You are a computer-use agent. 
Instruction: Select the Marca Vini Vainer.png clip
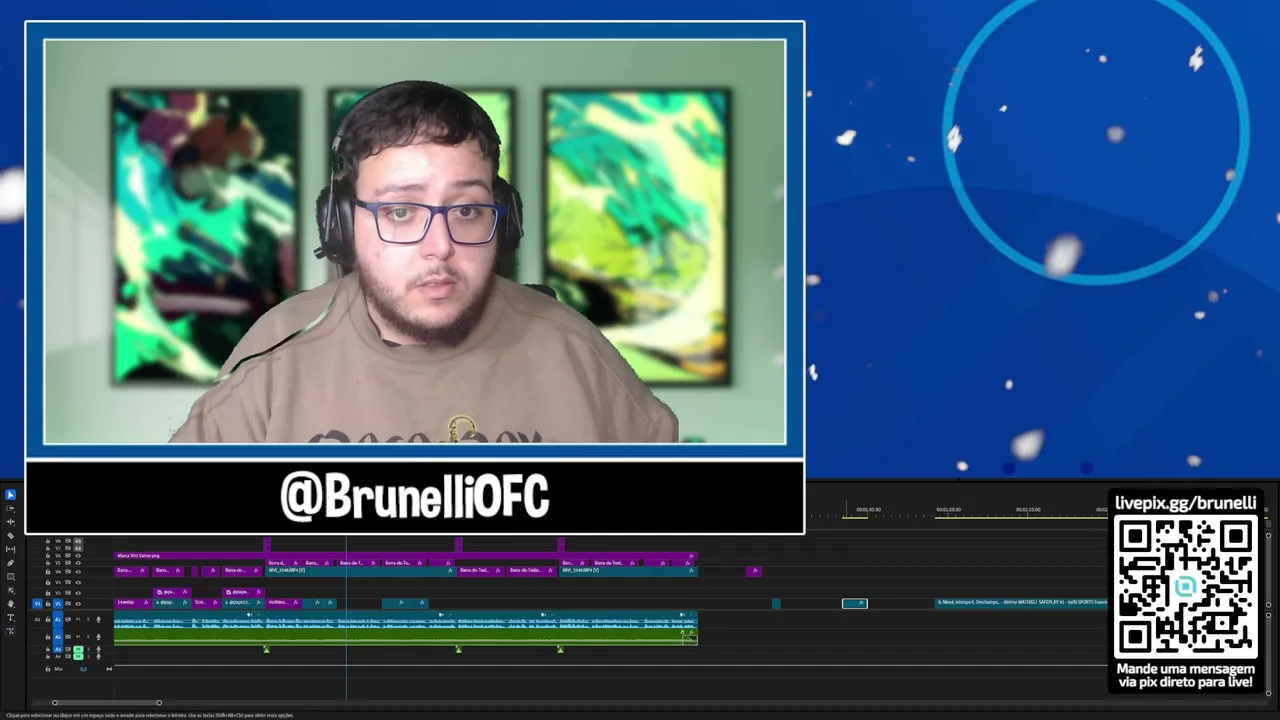click(x=406, y=555)
